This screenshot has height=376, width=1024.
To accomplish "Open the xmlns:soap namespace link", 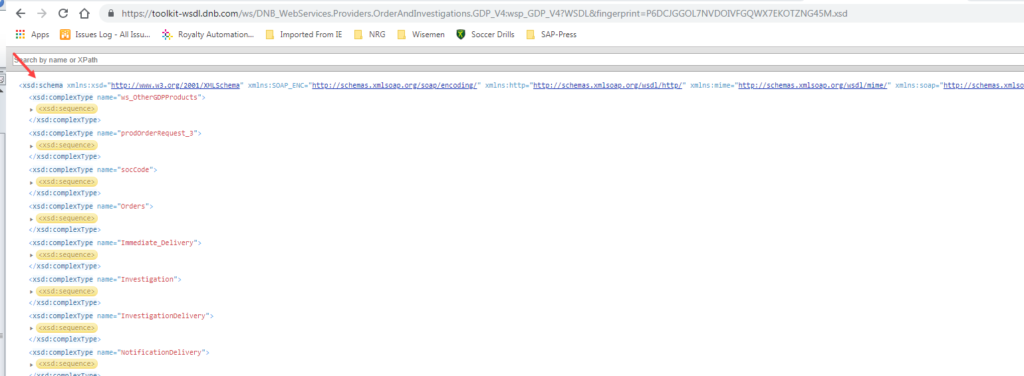I will [x=984, y=86].
